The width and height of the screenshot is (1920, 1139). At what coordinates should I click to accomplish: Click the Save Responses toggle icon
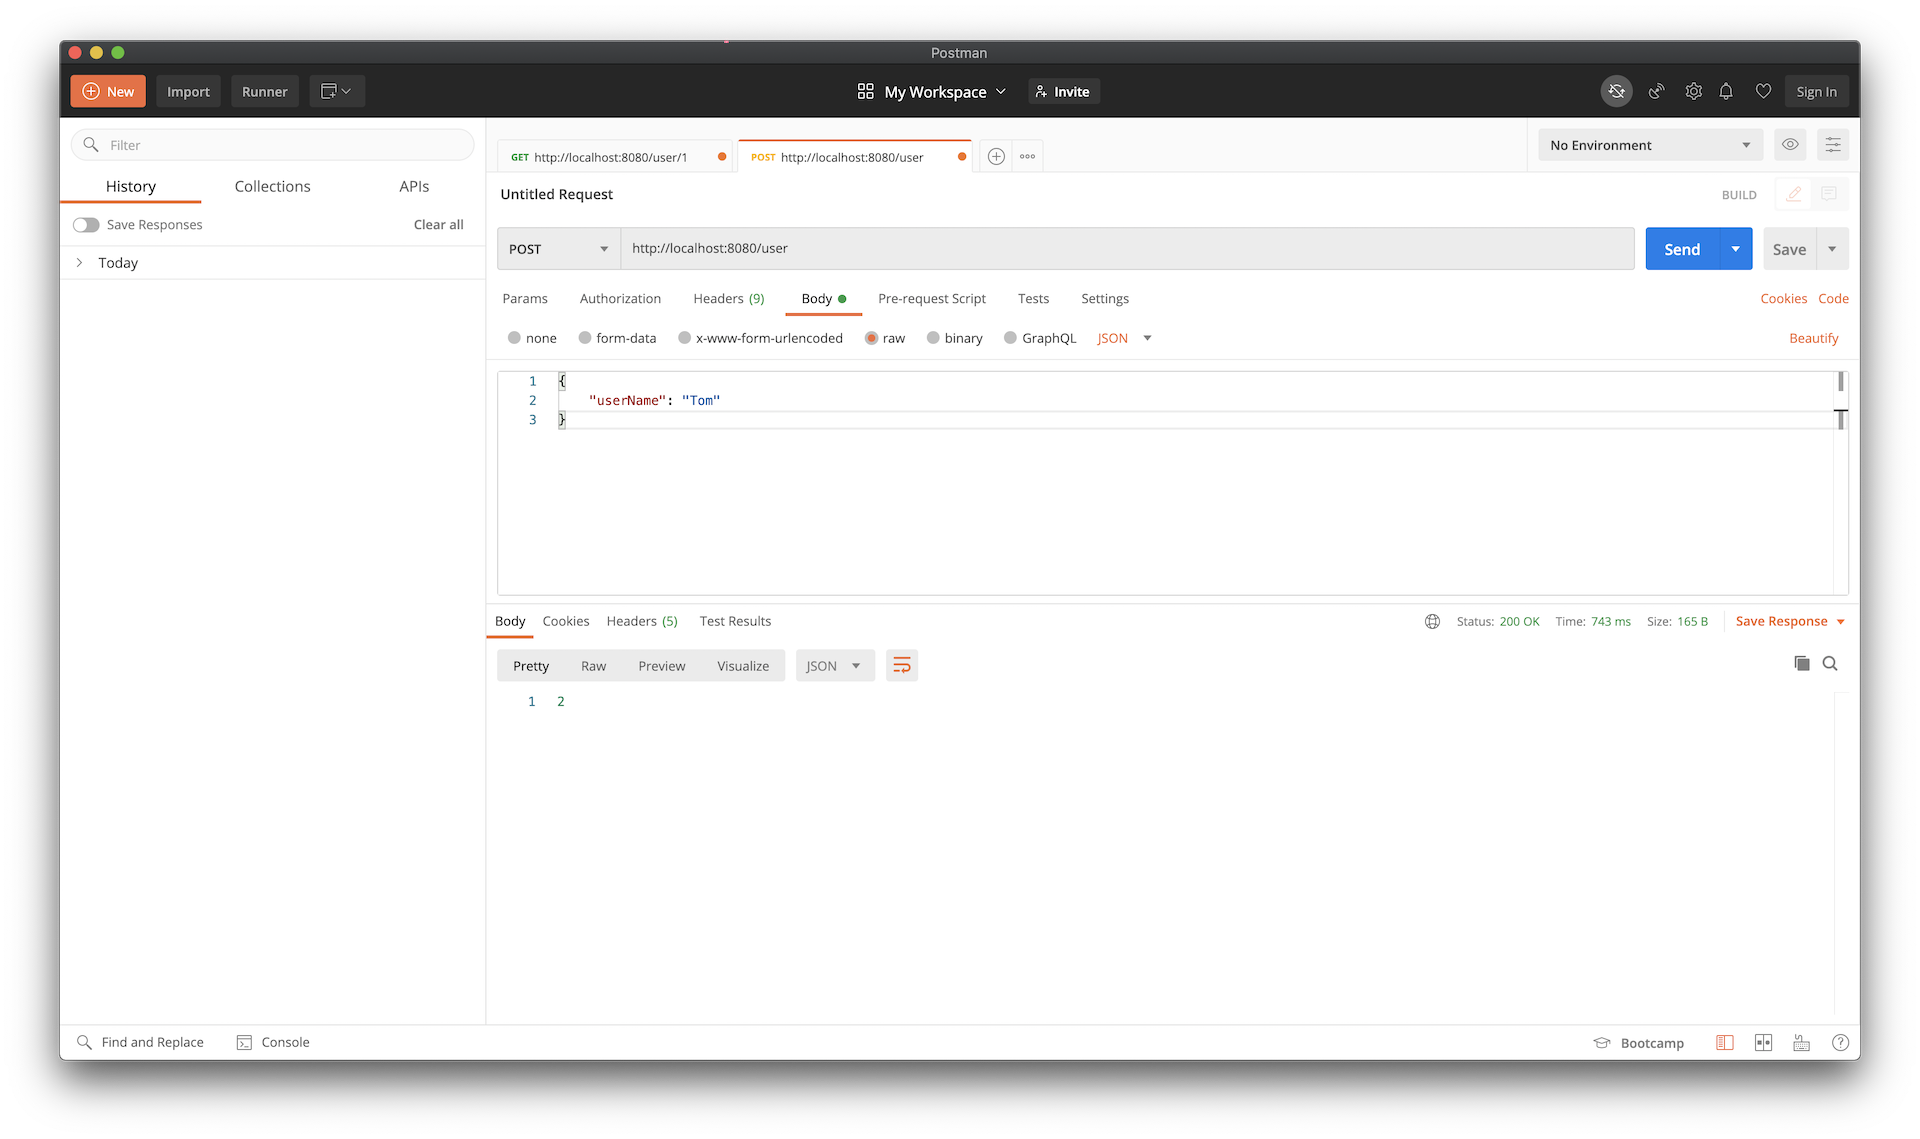[x=88, y=225]
